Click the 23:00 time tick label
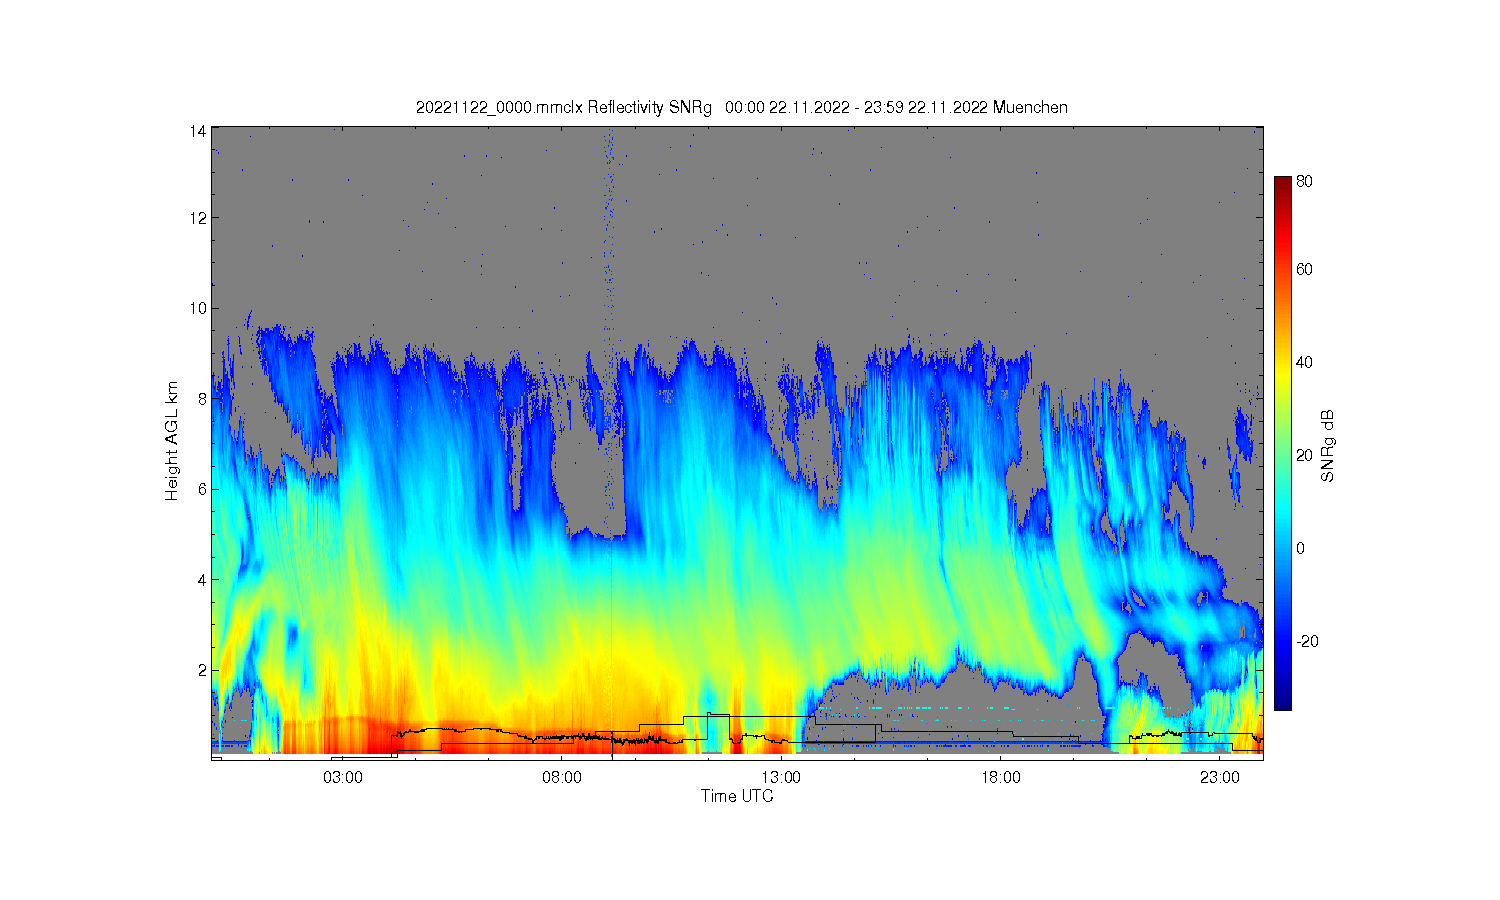 tap(1219, 777)
